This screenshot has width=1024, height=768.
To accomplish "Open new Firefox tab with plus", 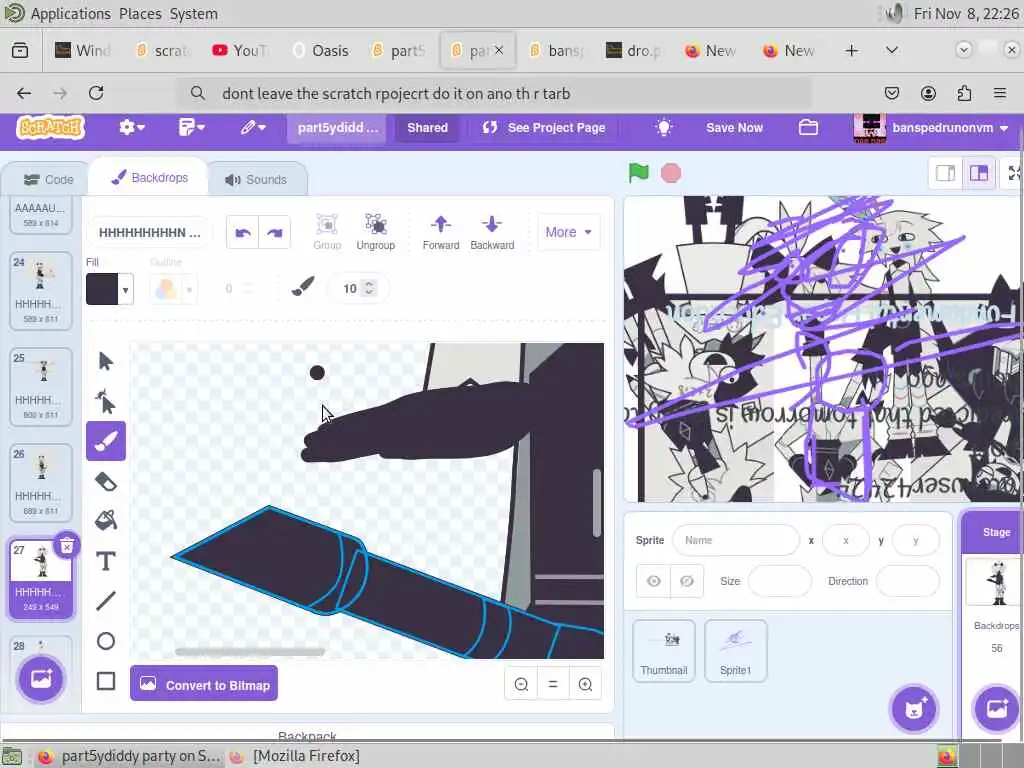I will (851, 50).
